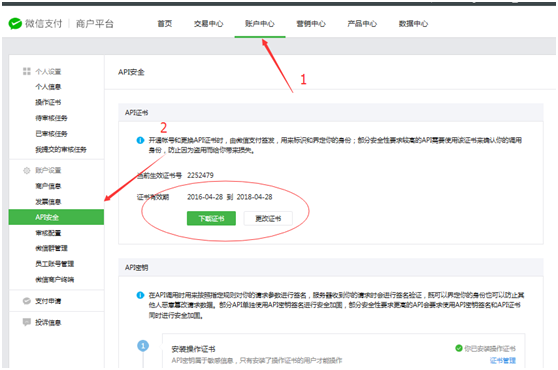Viewport: 558px width, 370px height.
Task: Click the green checkmark beside 你已安装操作证书
Action: point(459,348)
